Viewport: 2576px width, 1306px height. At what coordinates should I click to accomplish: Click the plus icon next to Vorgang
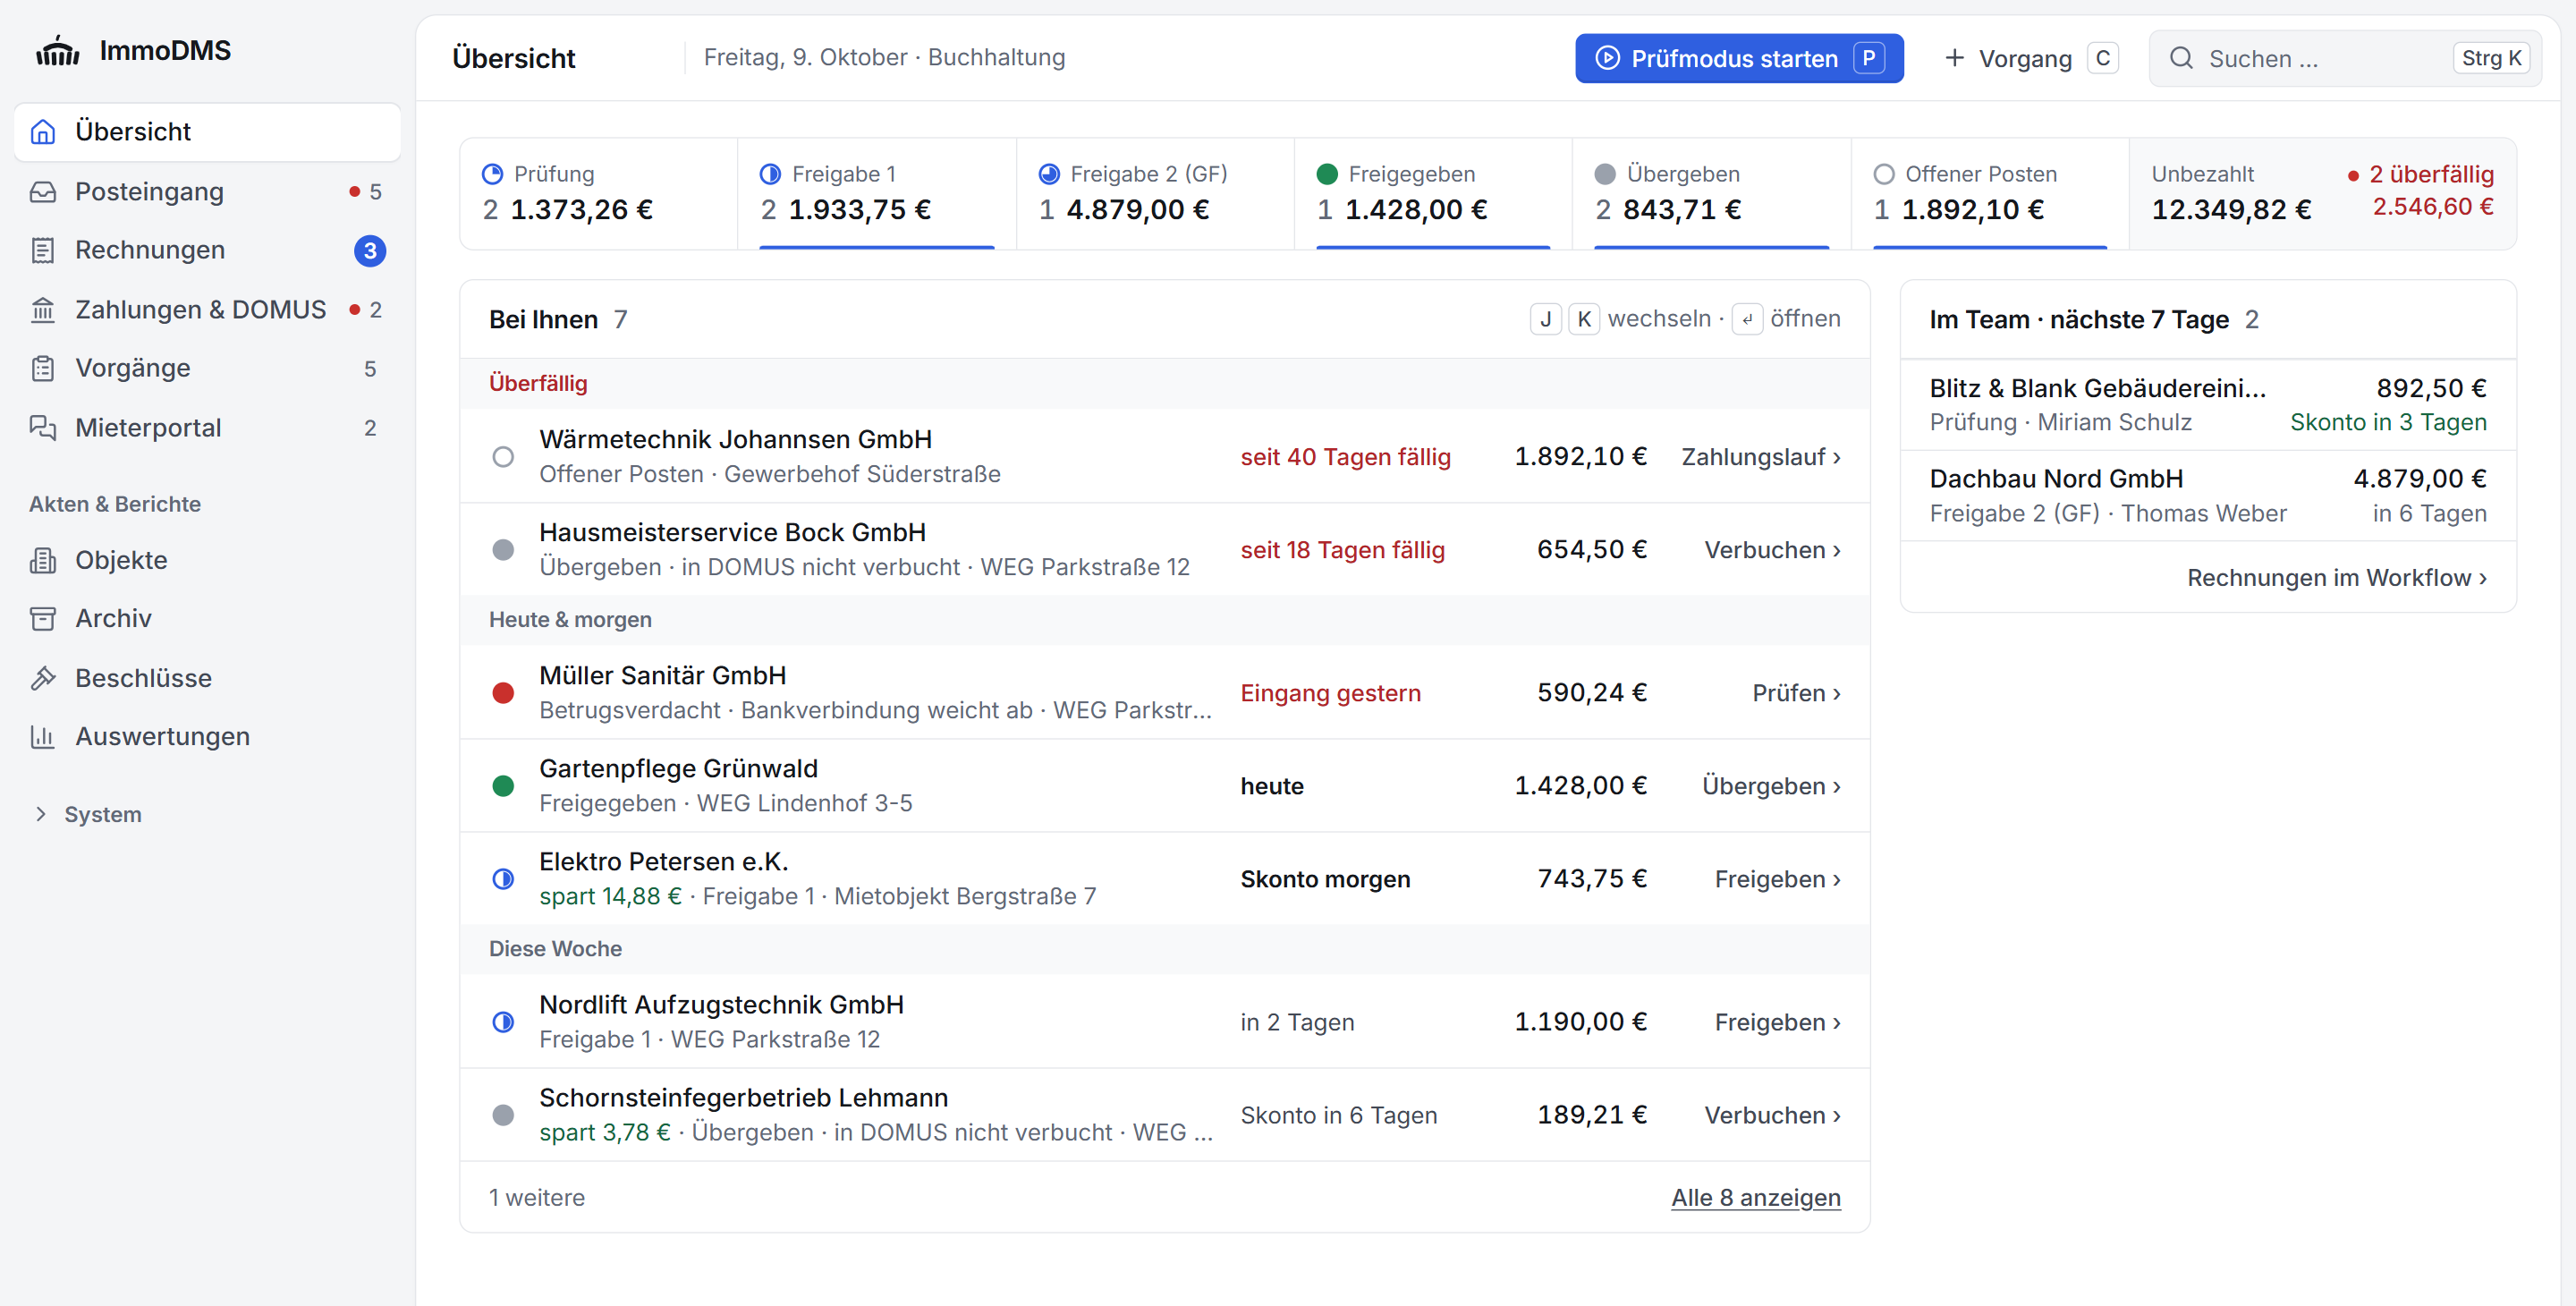(x=1954, y=58)
